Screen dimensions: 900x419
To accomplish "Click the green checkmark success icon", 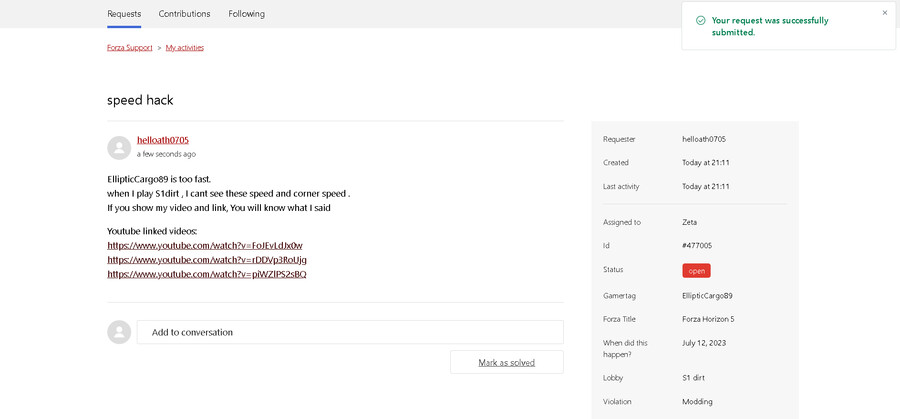I will (x=700, y=20).
